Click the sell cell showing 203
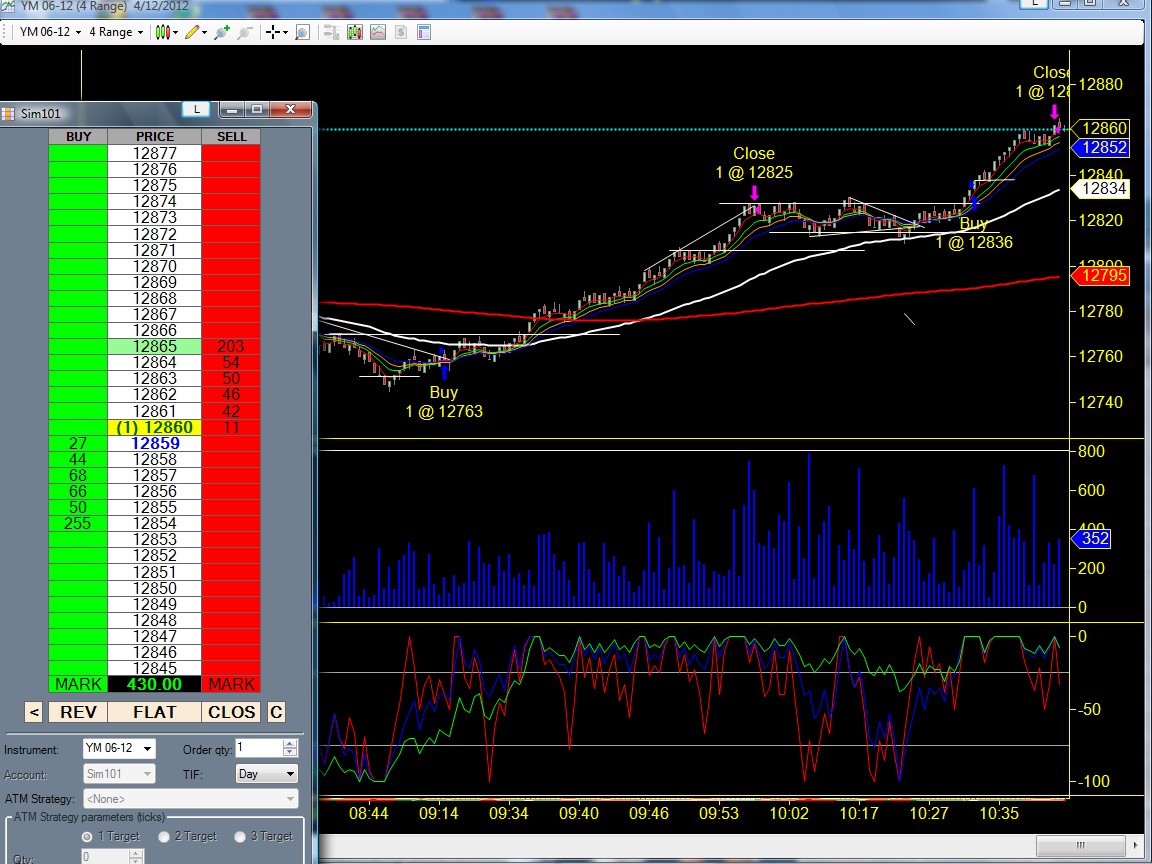 [231, 347]
